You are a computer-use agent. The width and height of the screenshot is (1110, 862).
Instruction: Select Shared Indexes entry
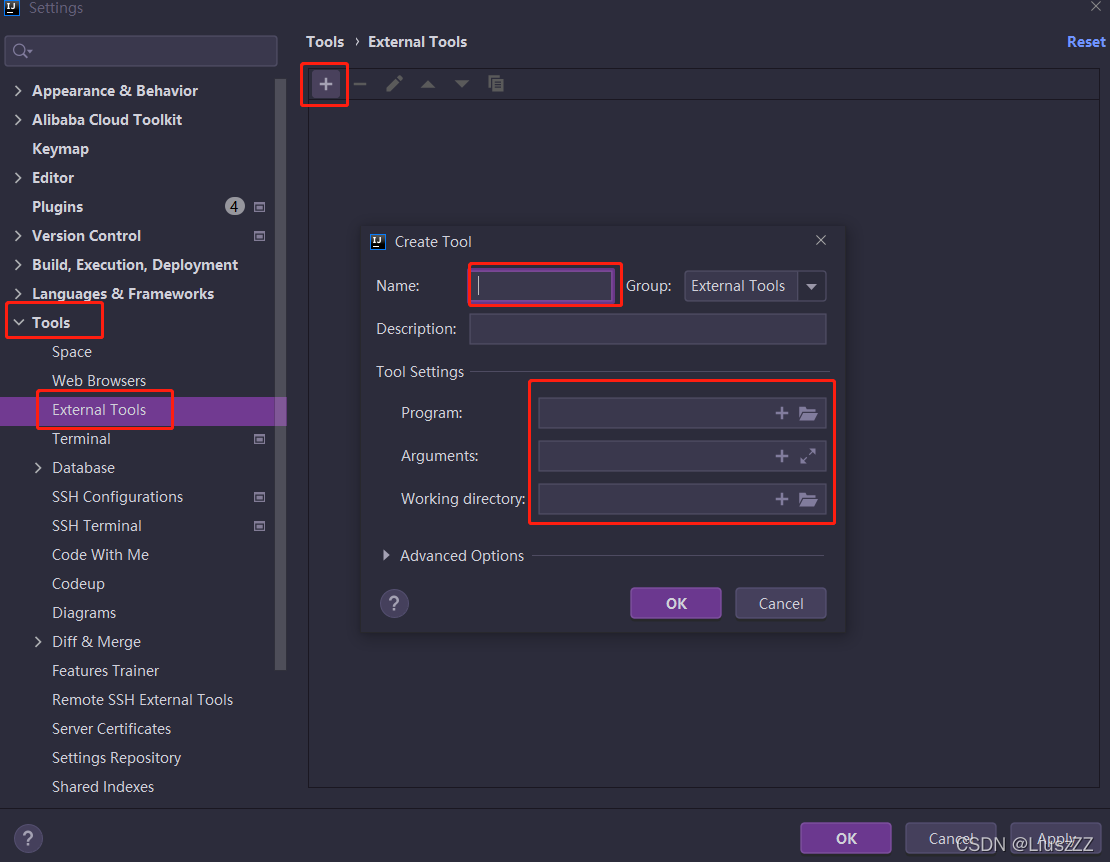tap(103, 787)
